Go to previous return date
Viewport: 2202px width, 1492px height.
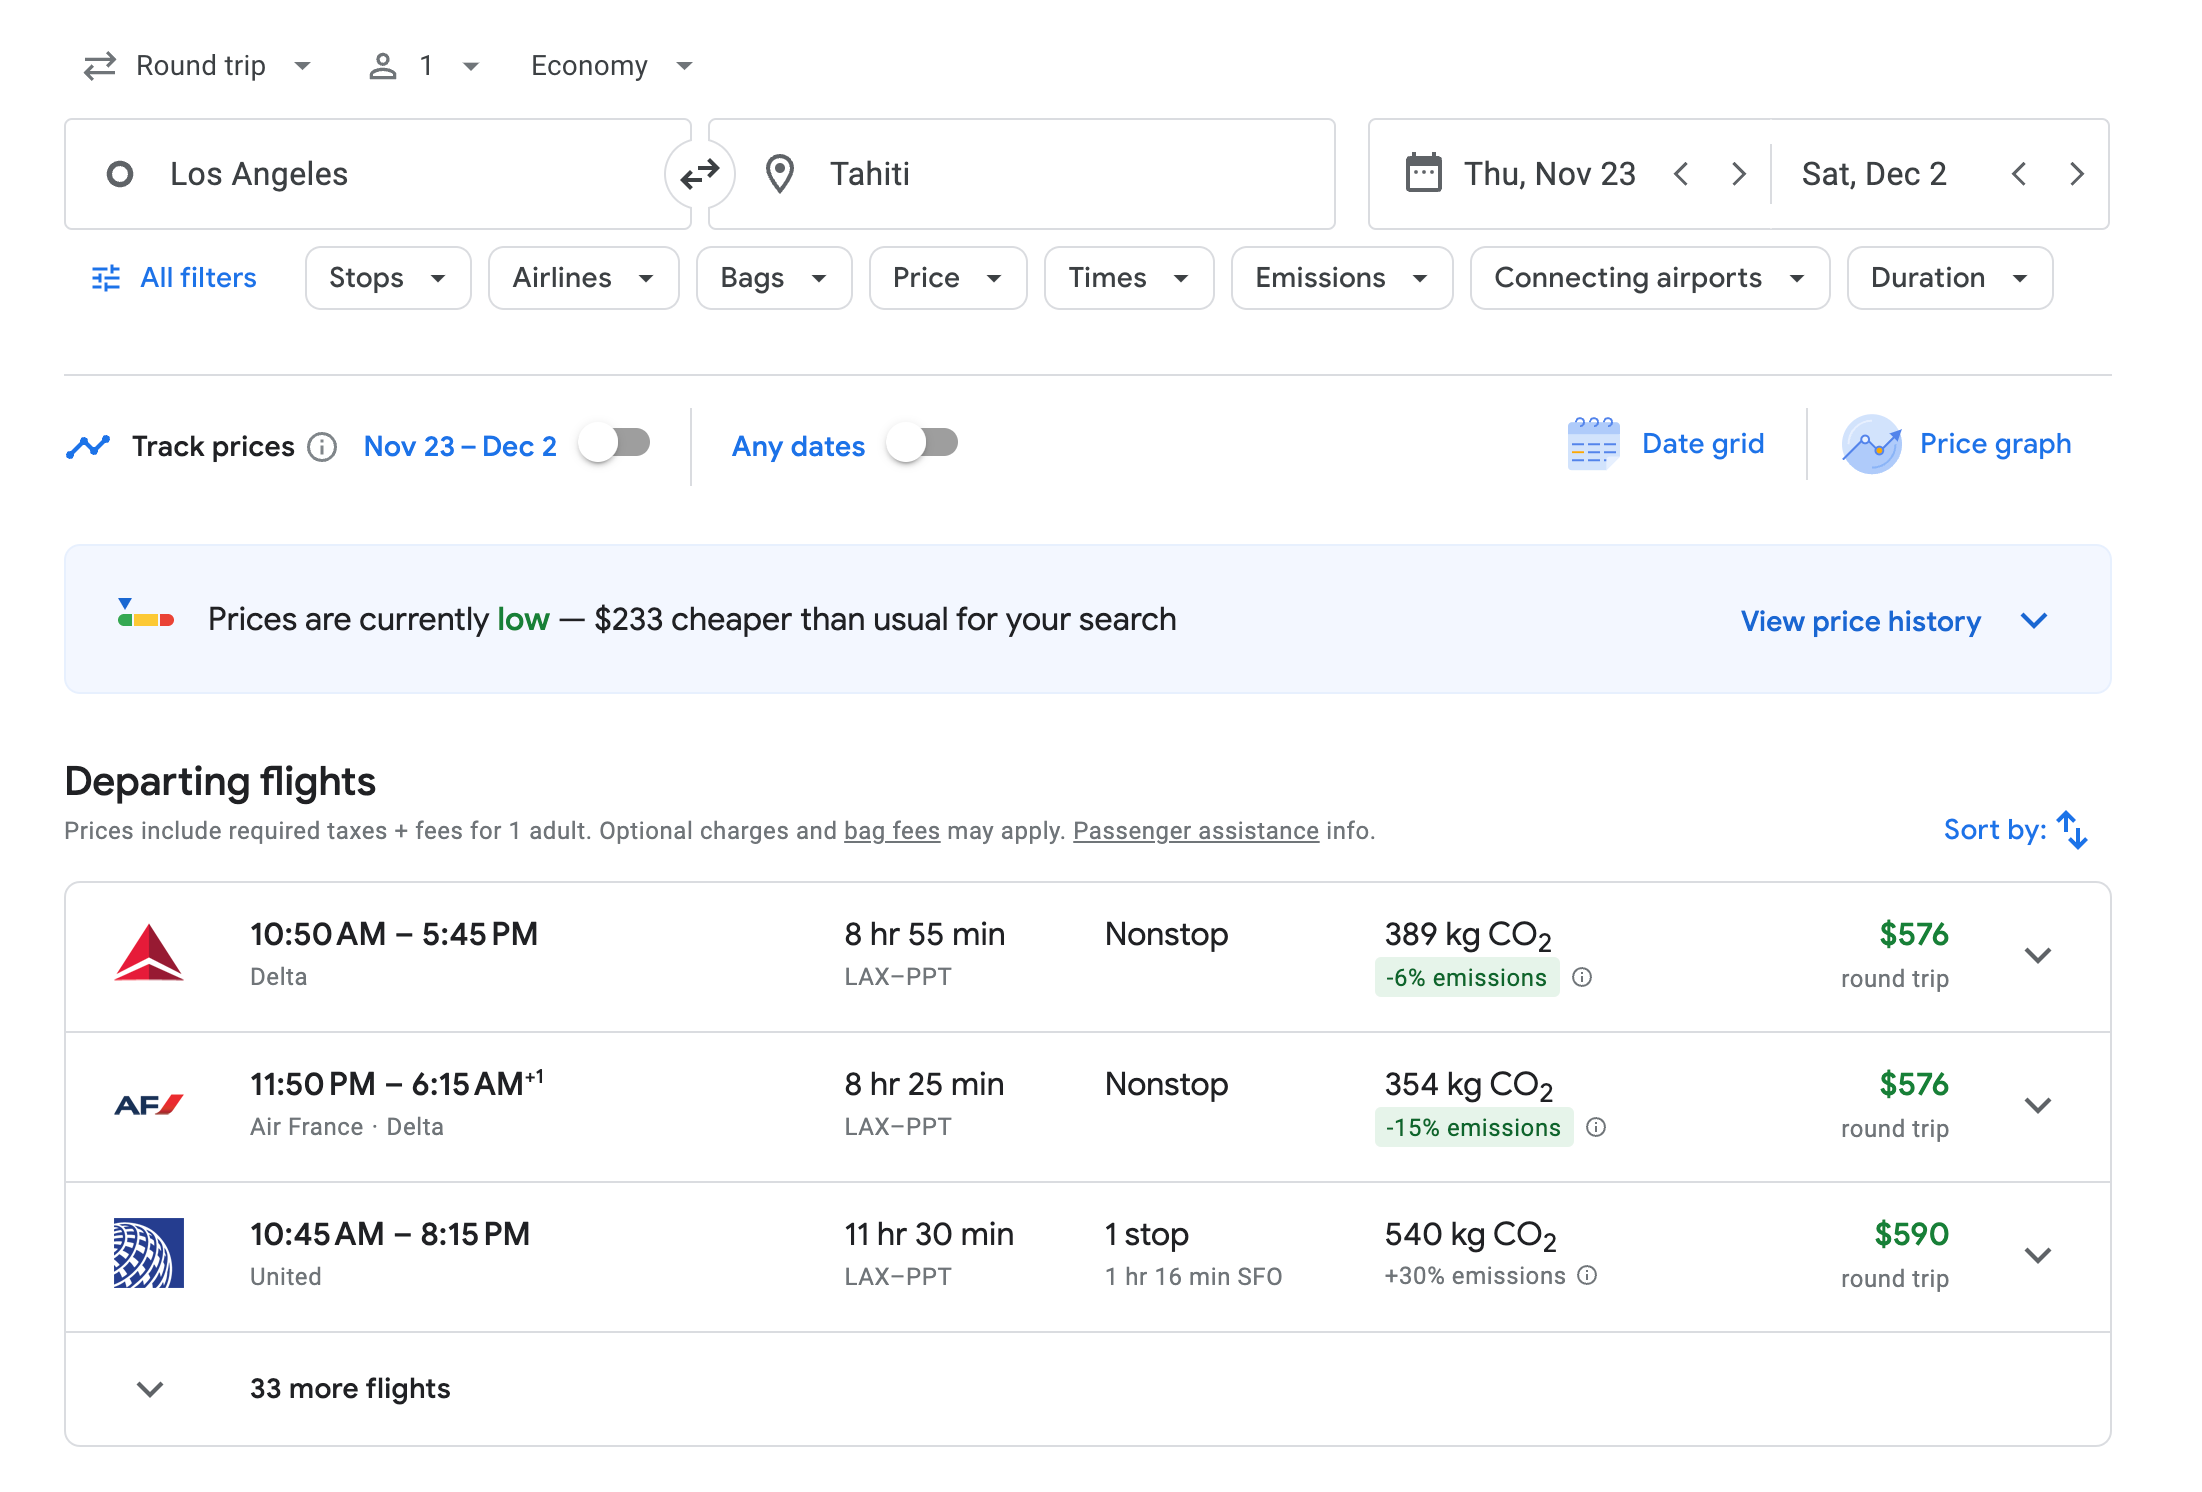(2019, 174)
